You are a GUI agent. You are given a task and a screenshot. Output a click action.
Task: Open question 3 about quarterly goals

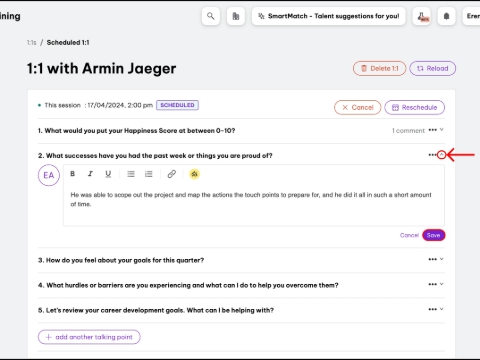pyautogui.click(x=121, y=260)
